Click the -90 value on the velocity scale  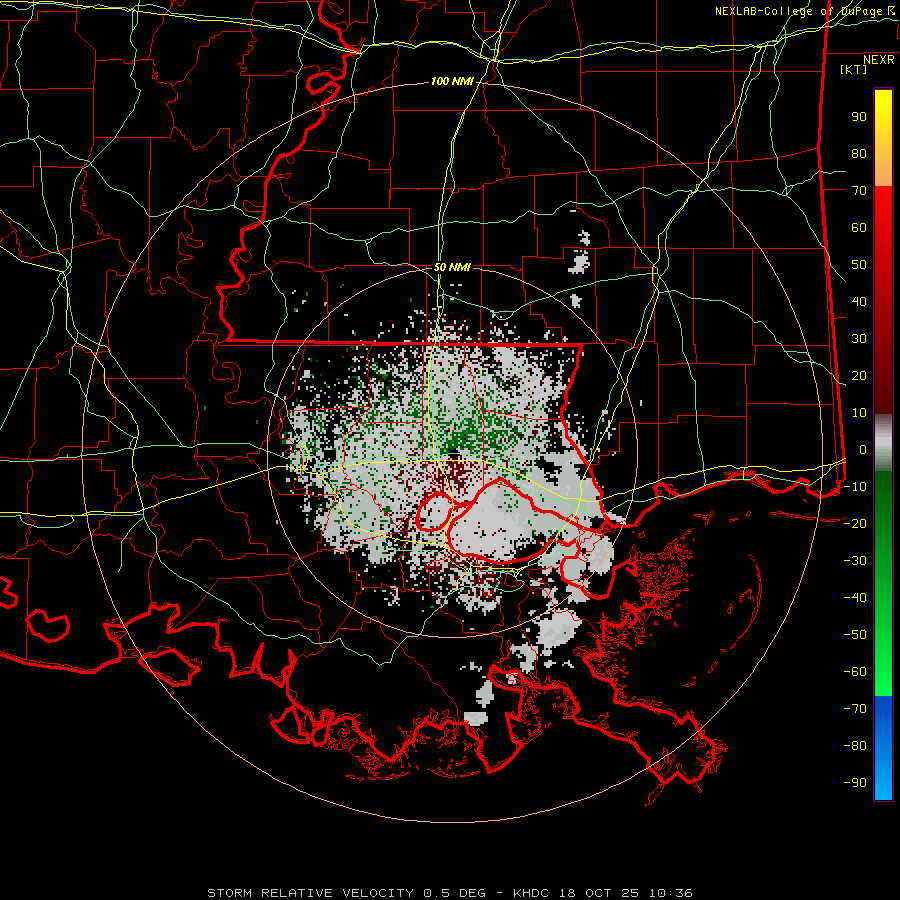click(x=855, y=783)
